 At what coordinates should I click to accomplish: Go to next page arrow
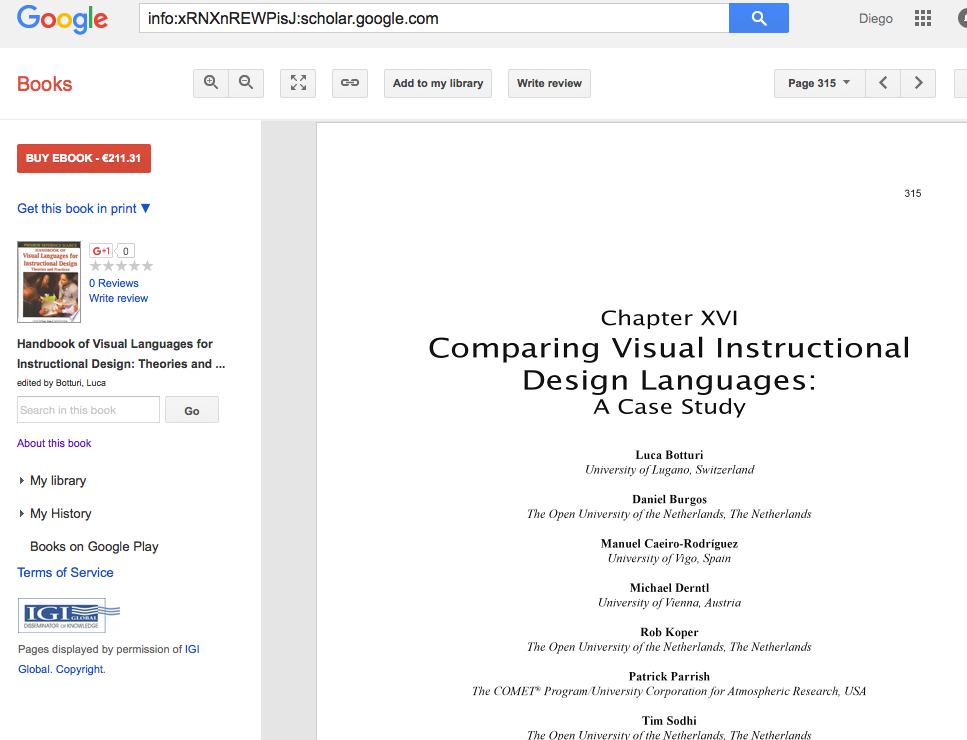918,83
